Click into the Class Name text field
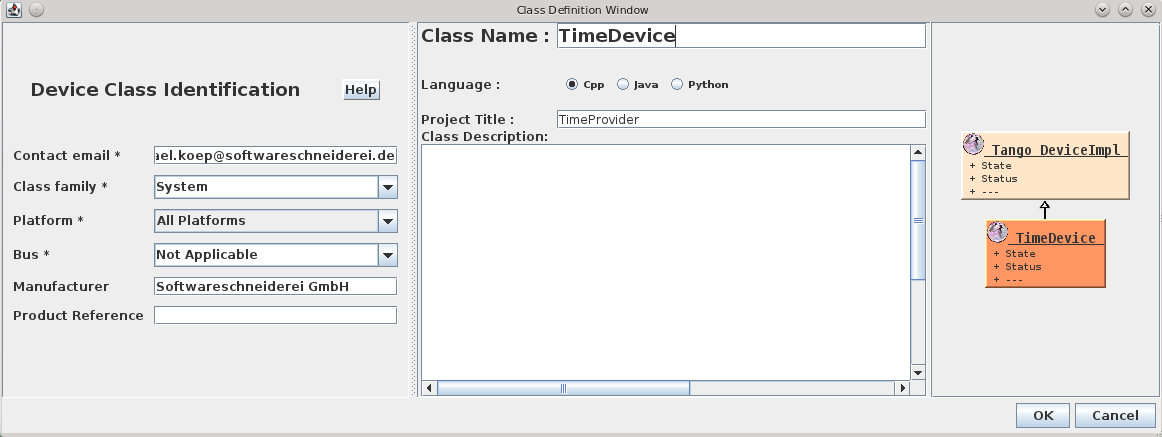The width and height of the screenshot is (1162, 437). click(x=740, y=36)
